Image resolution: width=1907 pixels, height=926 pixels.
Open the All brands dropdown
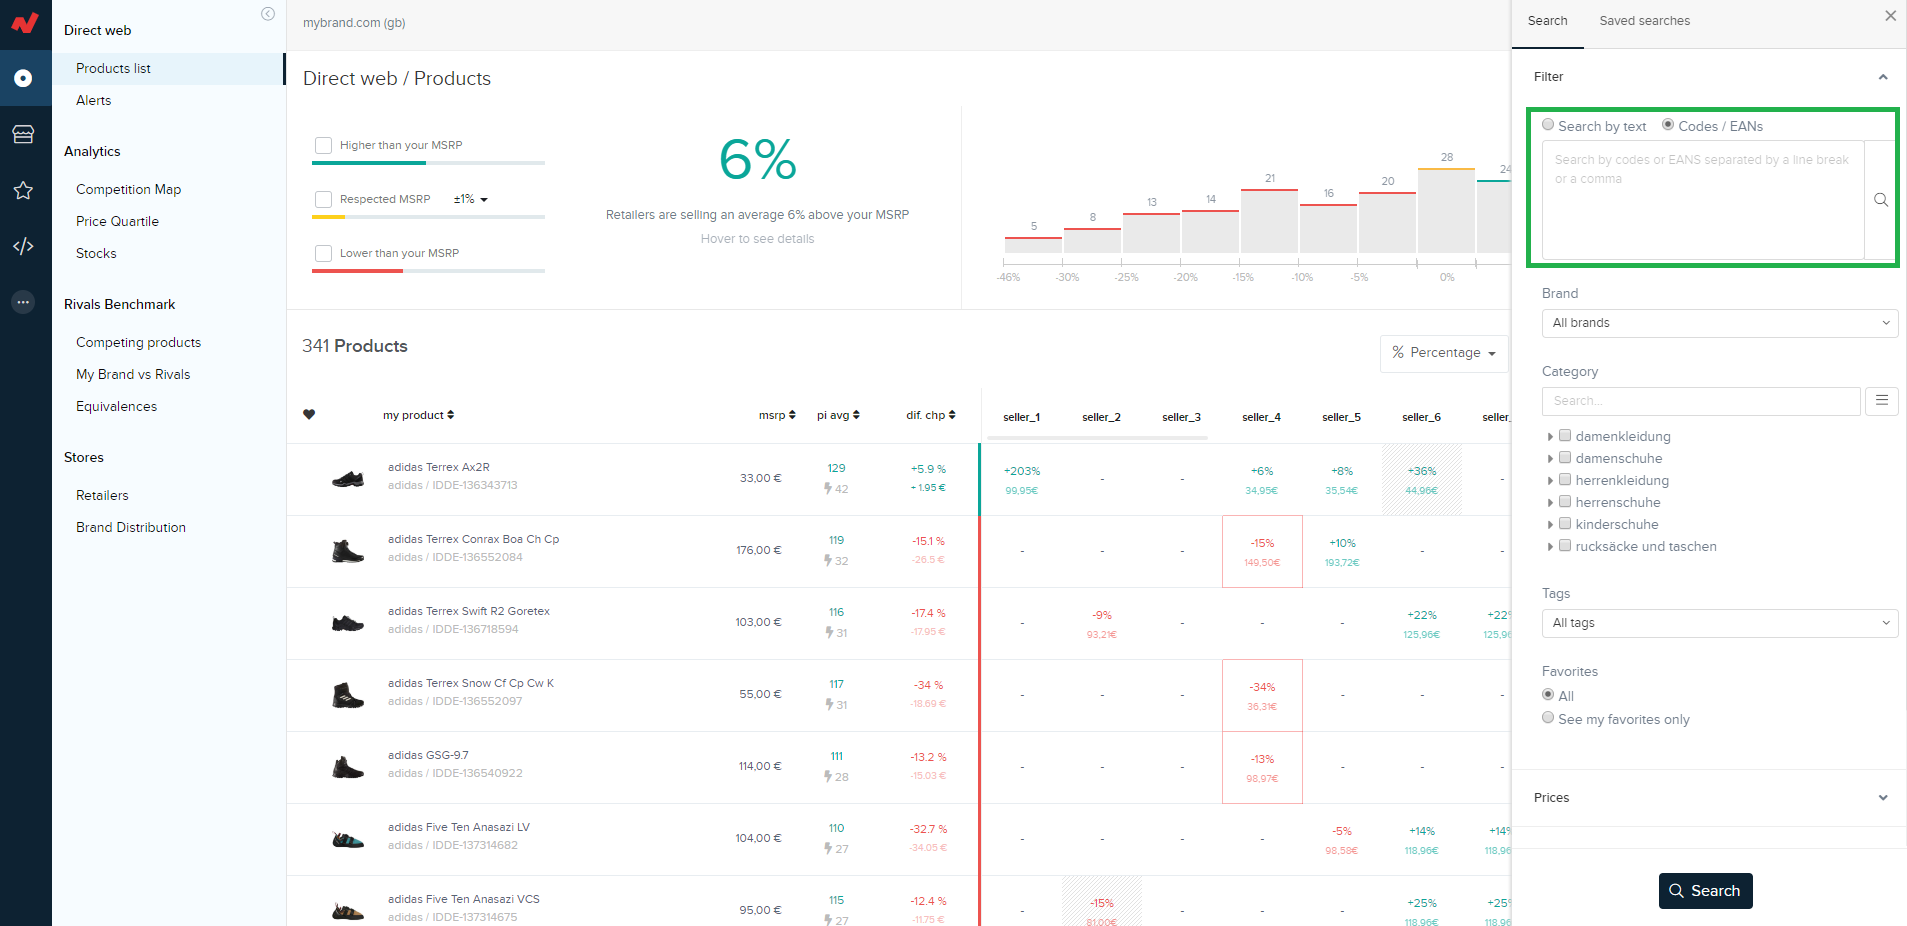(1720, 323)
